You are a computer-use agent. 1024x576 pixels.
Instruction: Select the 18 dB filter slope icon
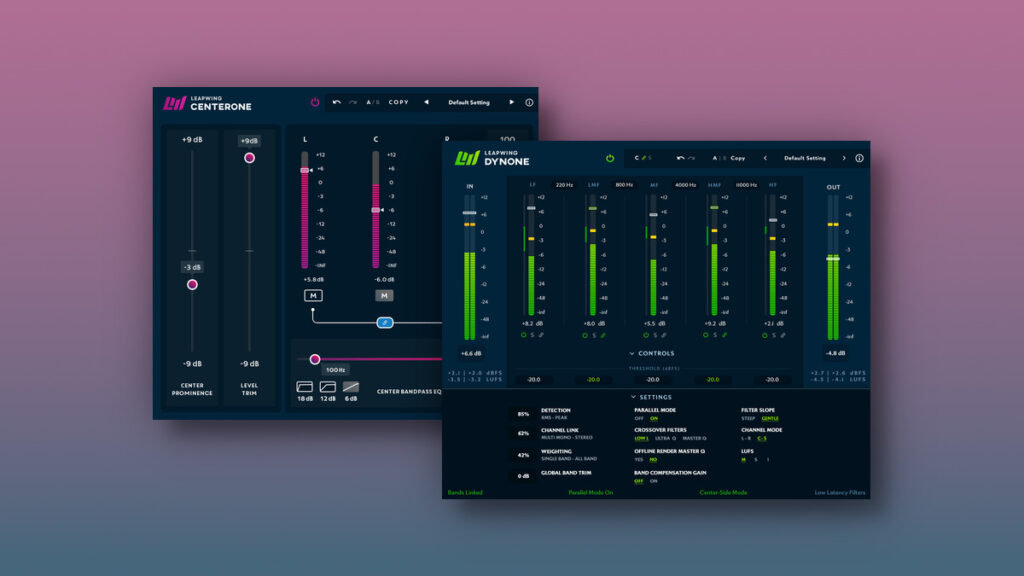tap(304, 387)
